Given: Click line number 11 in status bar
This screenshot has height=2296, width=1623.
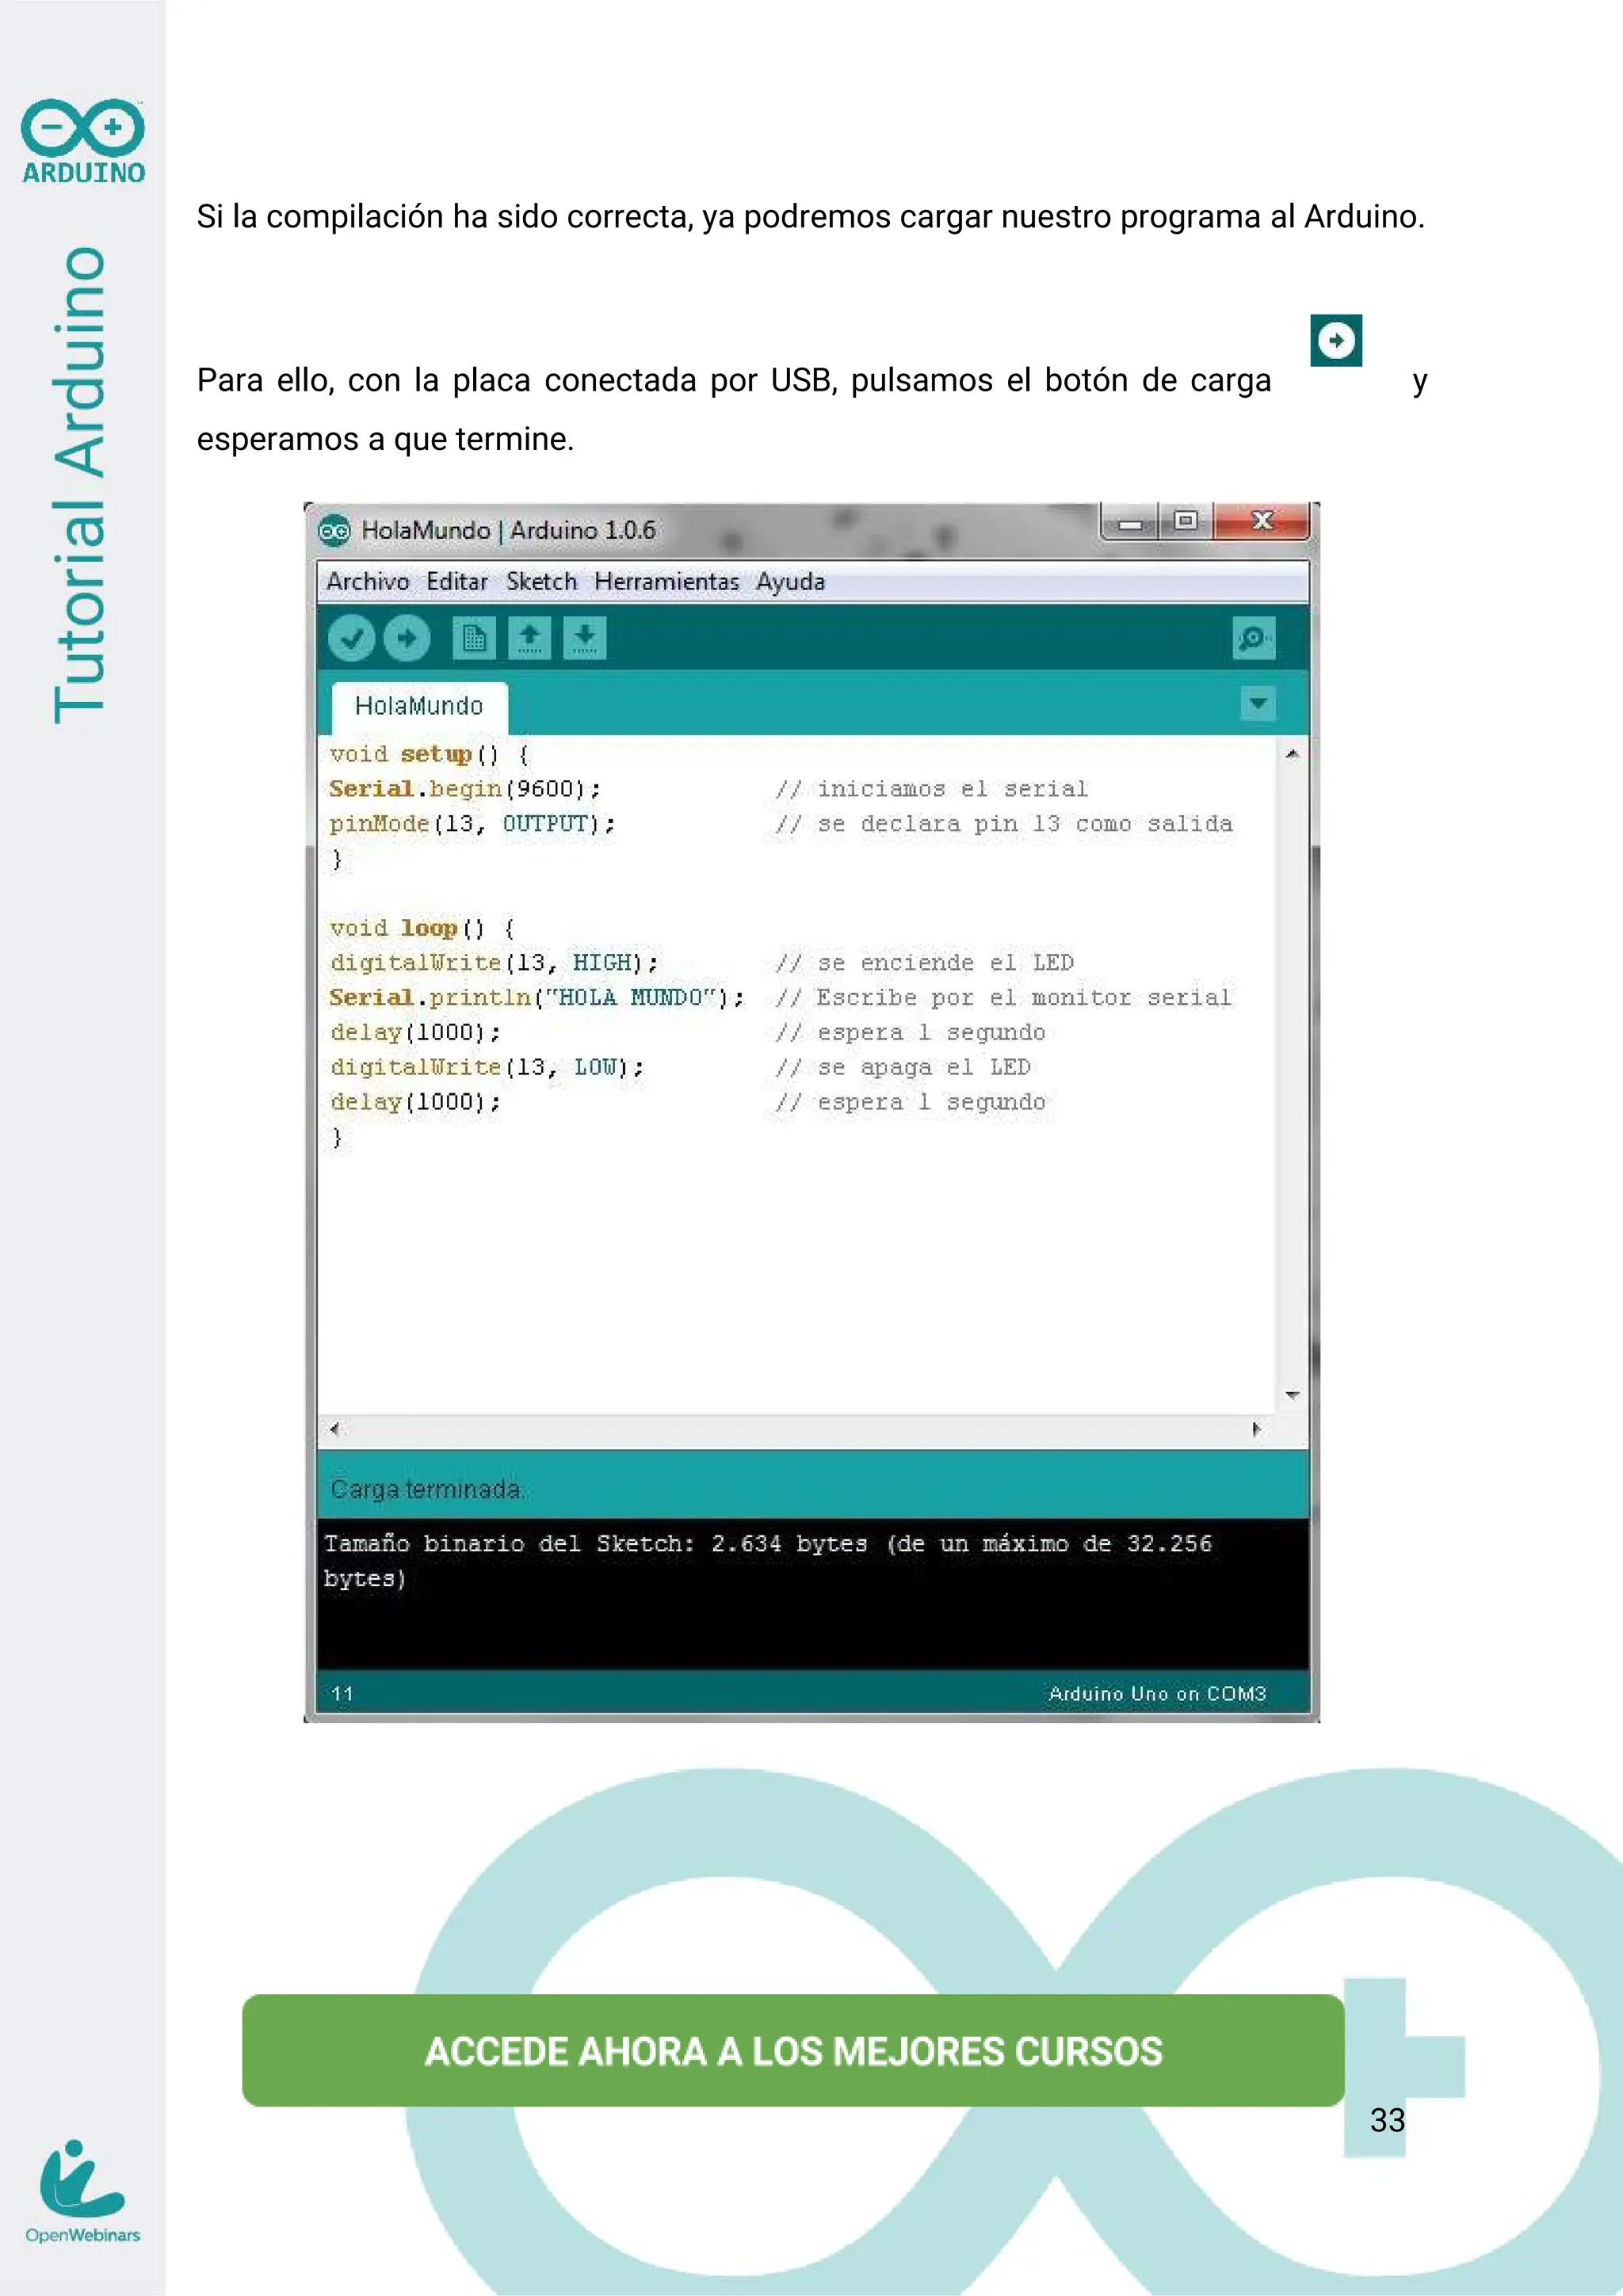Looking at the screenshot, I should (x=342, y=1694).
